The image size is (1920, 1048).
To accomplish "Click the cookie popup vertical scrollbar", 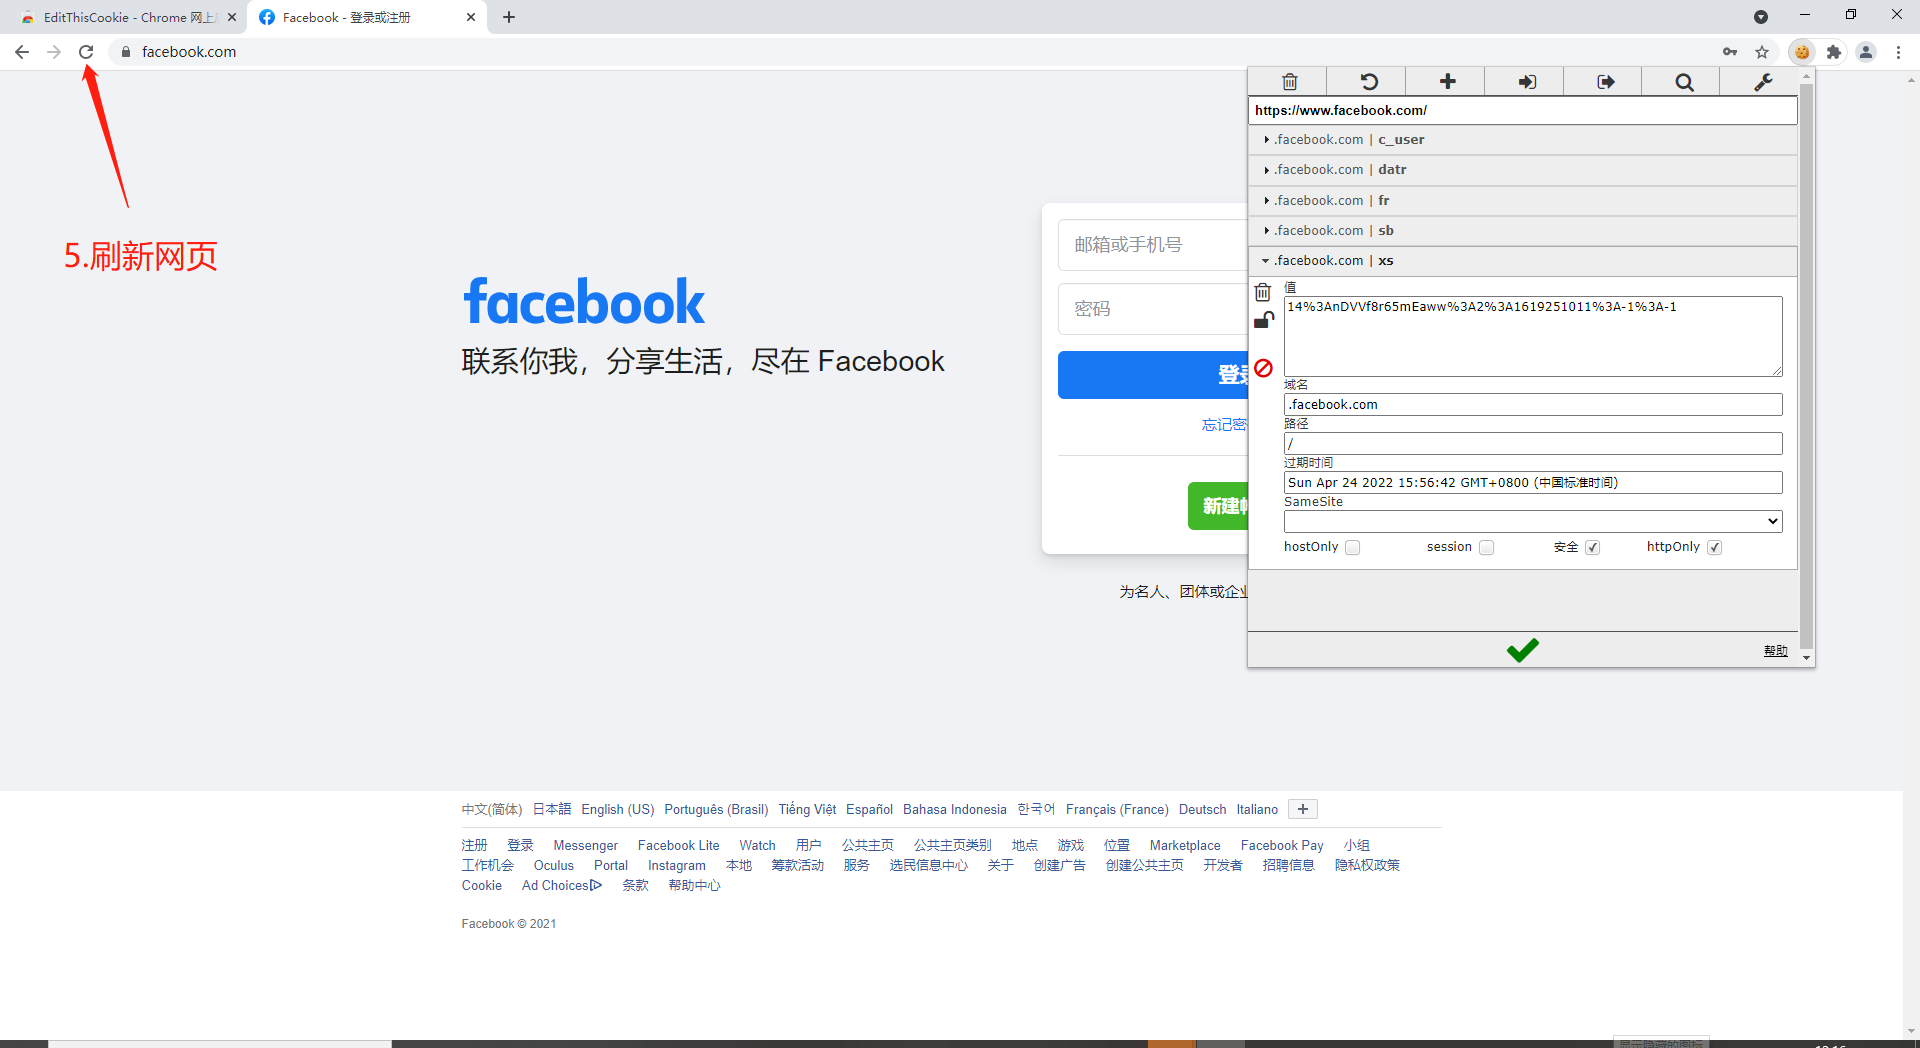I will tap(1806, 366).
